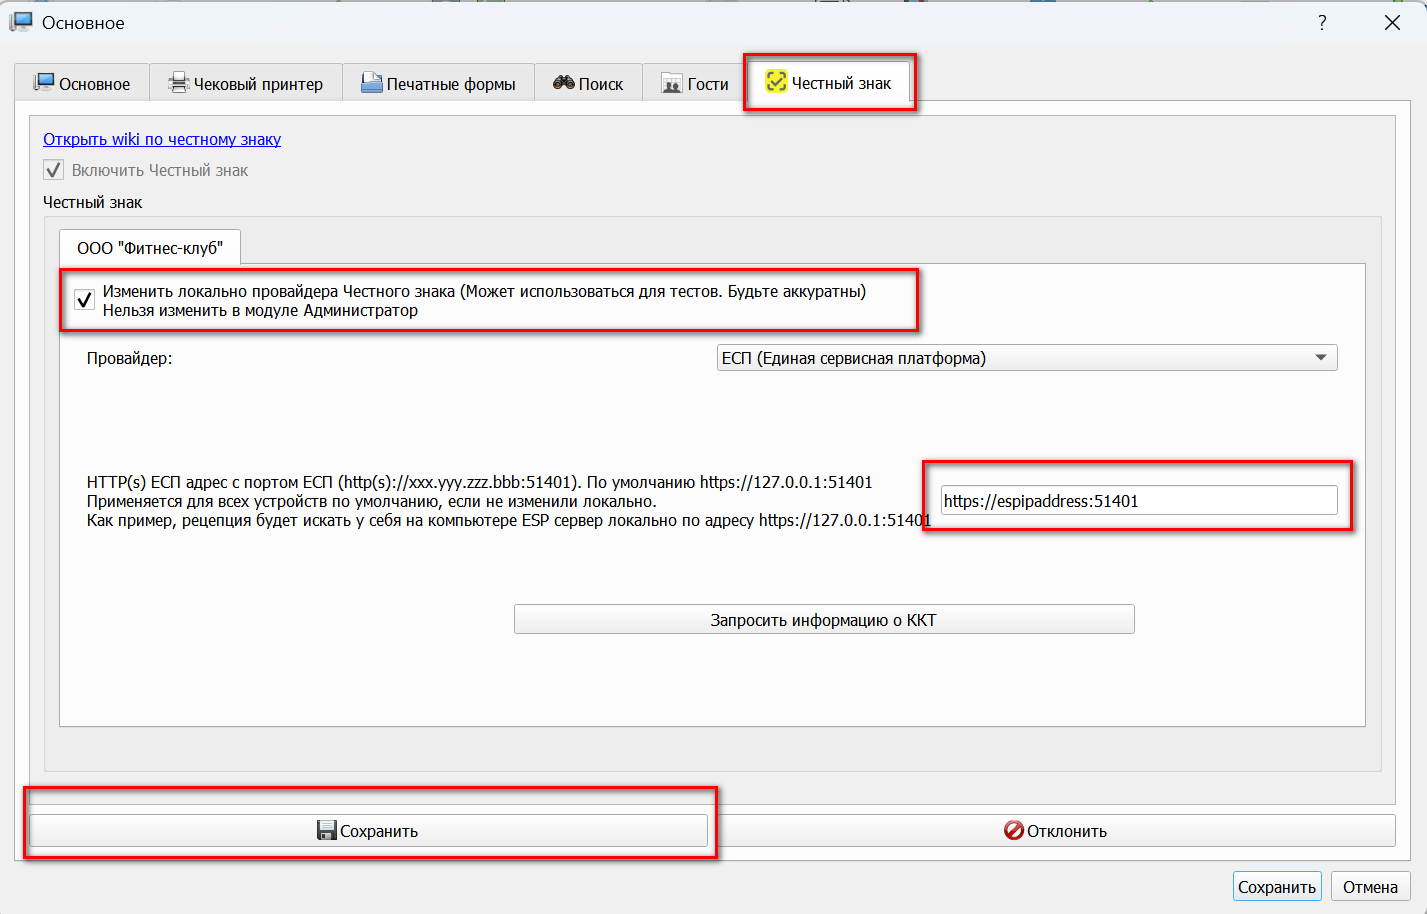Image resolution: width=1427 pixels, height=914 pixels.
Task: Click the floppy disk icon on Сохранить
Action: tap(326, 830)
